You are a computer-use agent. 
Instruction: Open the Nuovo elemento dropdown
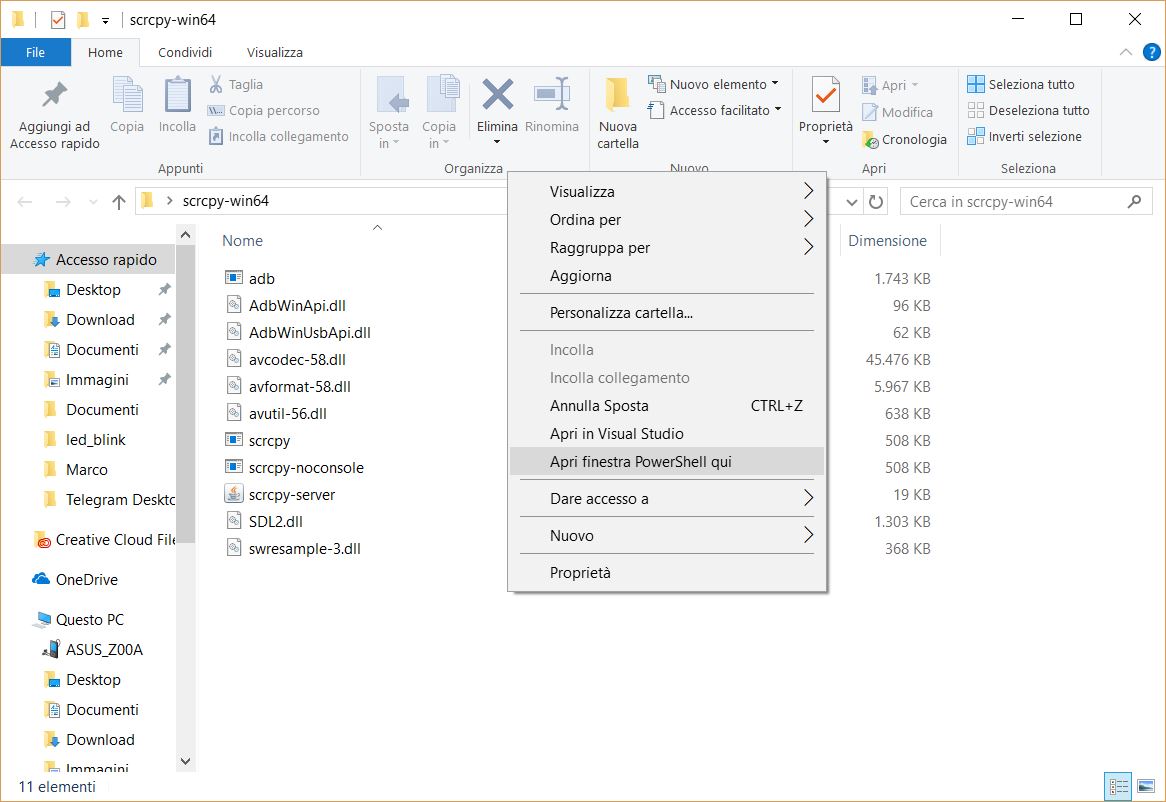point(714,84)
